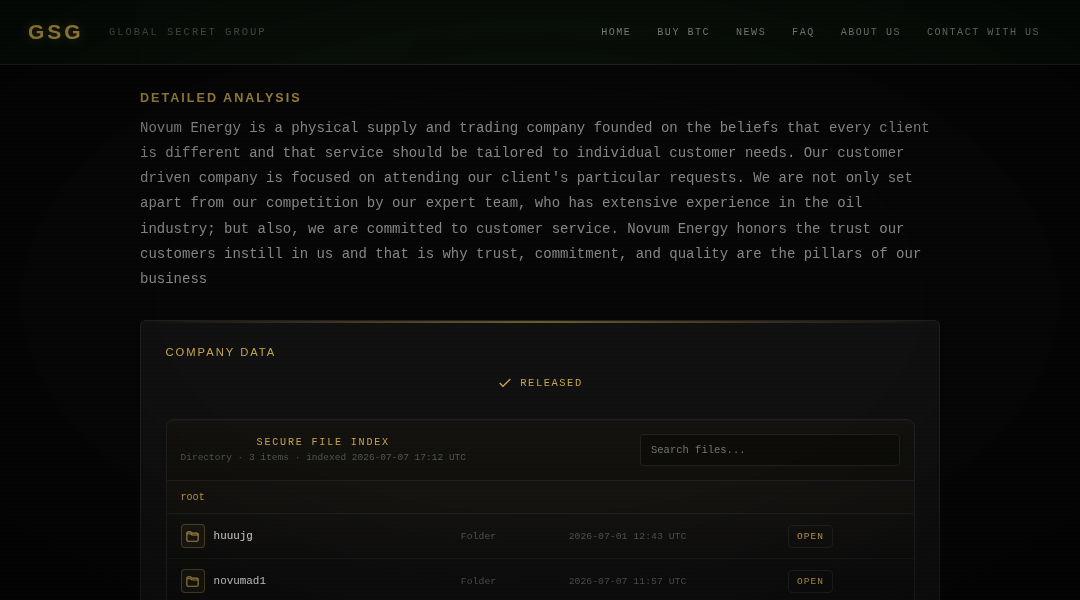Open the News section
Image resolution: width=1080 pixels, height=600 pixels.
[750, 32]
